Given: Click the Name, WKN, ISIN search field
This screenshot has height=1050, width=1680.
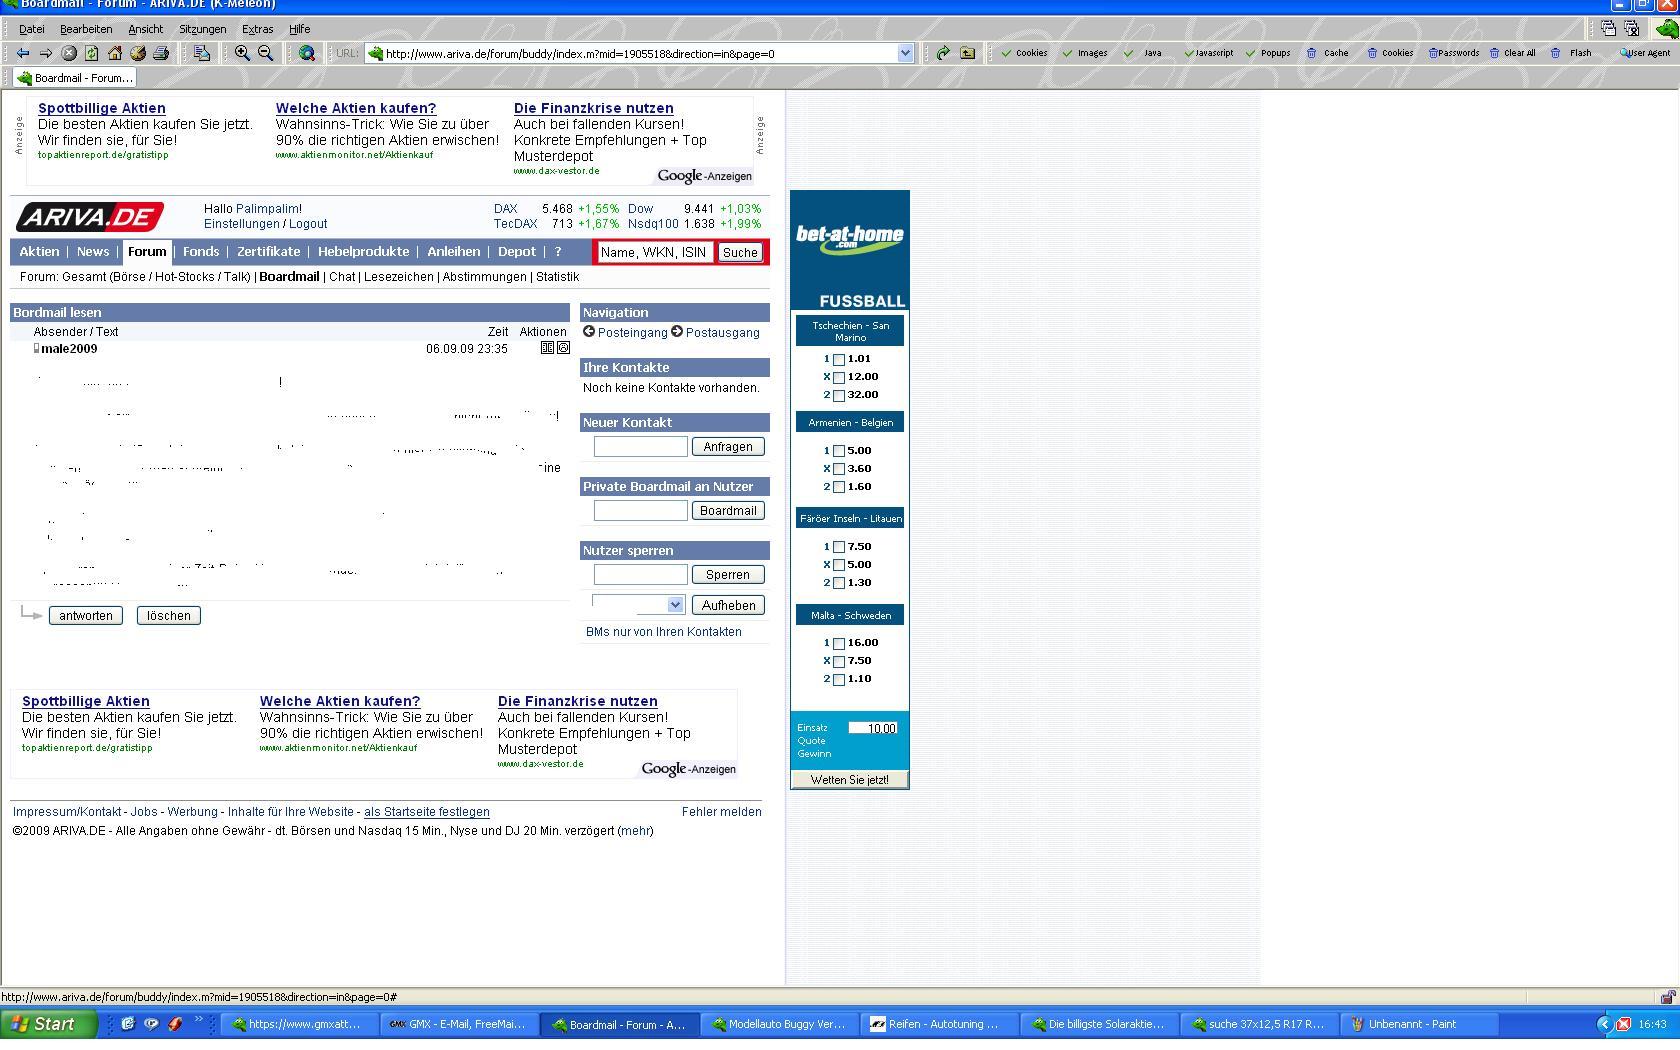Looking at the screenshot, I should pos(654,253).
